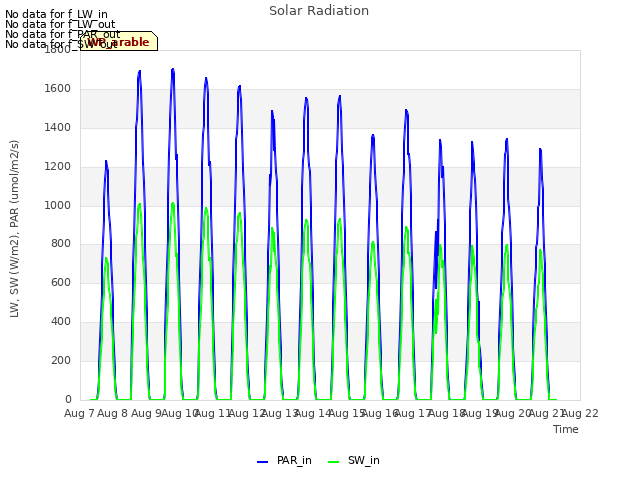Click the Solar Radiation chart title
This screenshot has width=640, height=480.
coord(319,11)
